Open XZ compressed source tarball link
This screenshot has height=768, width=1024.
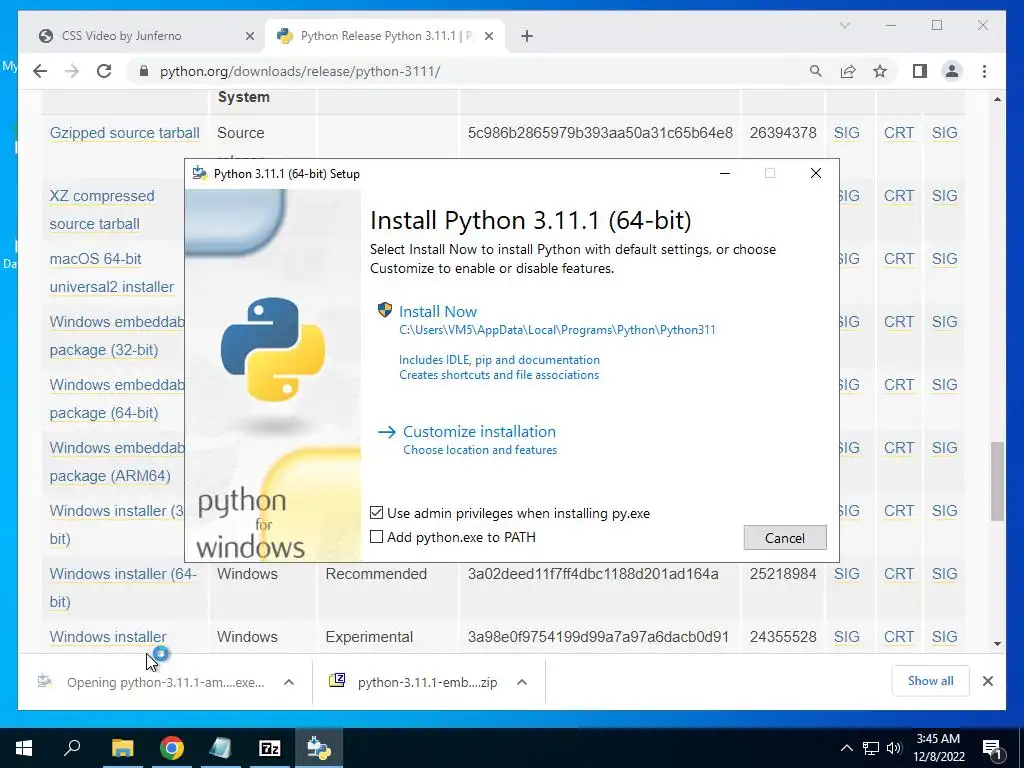pos(102,210)
